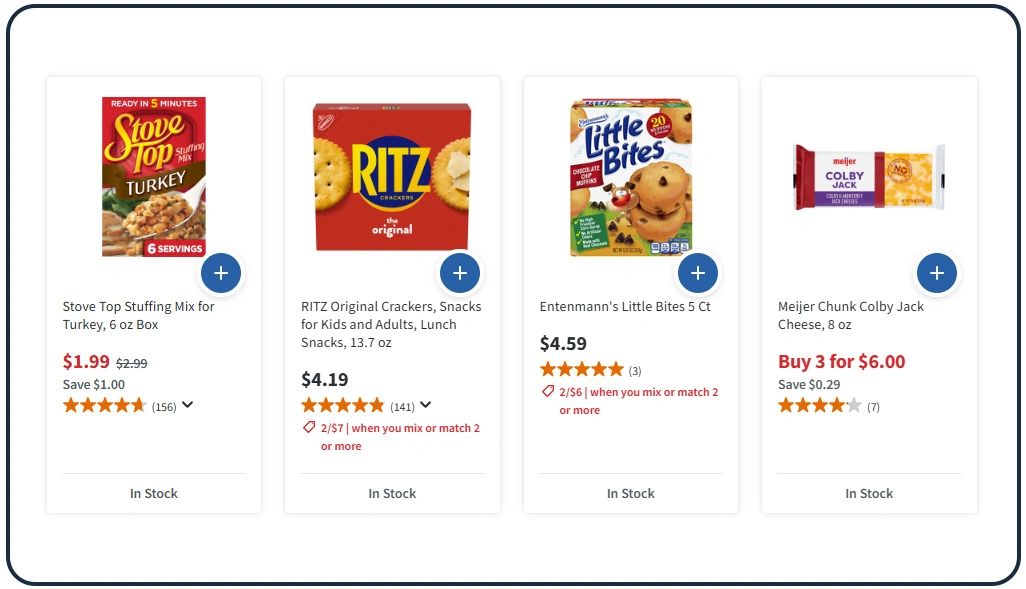The height and width of the screenshot is (589, 1026).
Task: Open RITZ Original Crackers product title
Action: [391, 324]
